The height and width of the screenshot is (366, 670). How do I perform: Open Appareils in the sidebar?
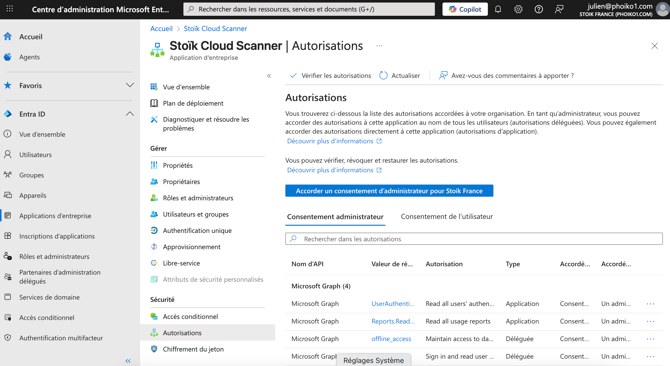point(32,195)
